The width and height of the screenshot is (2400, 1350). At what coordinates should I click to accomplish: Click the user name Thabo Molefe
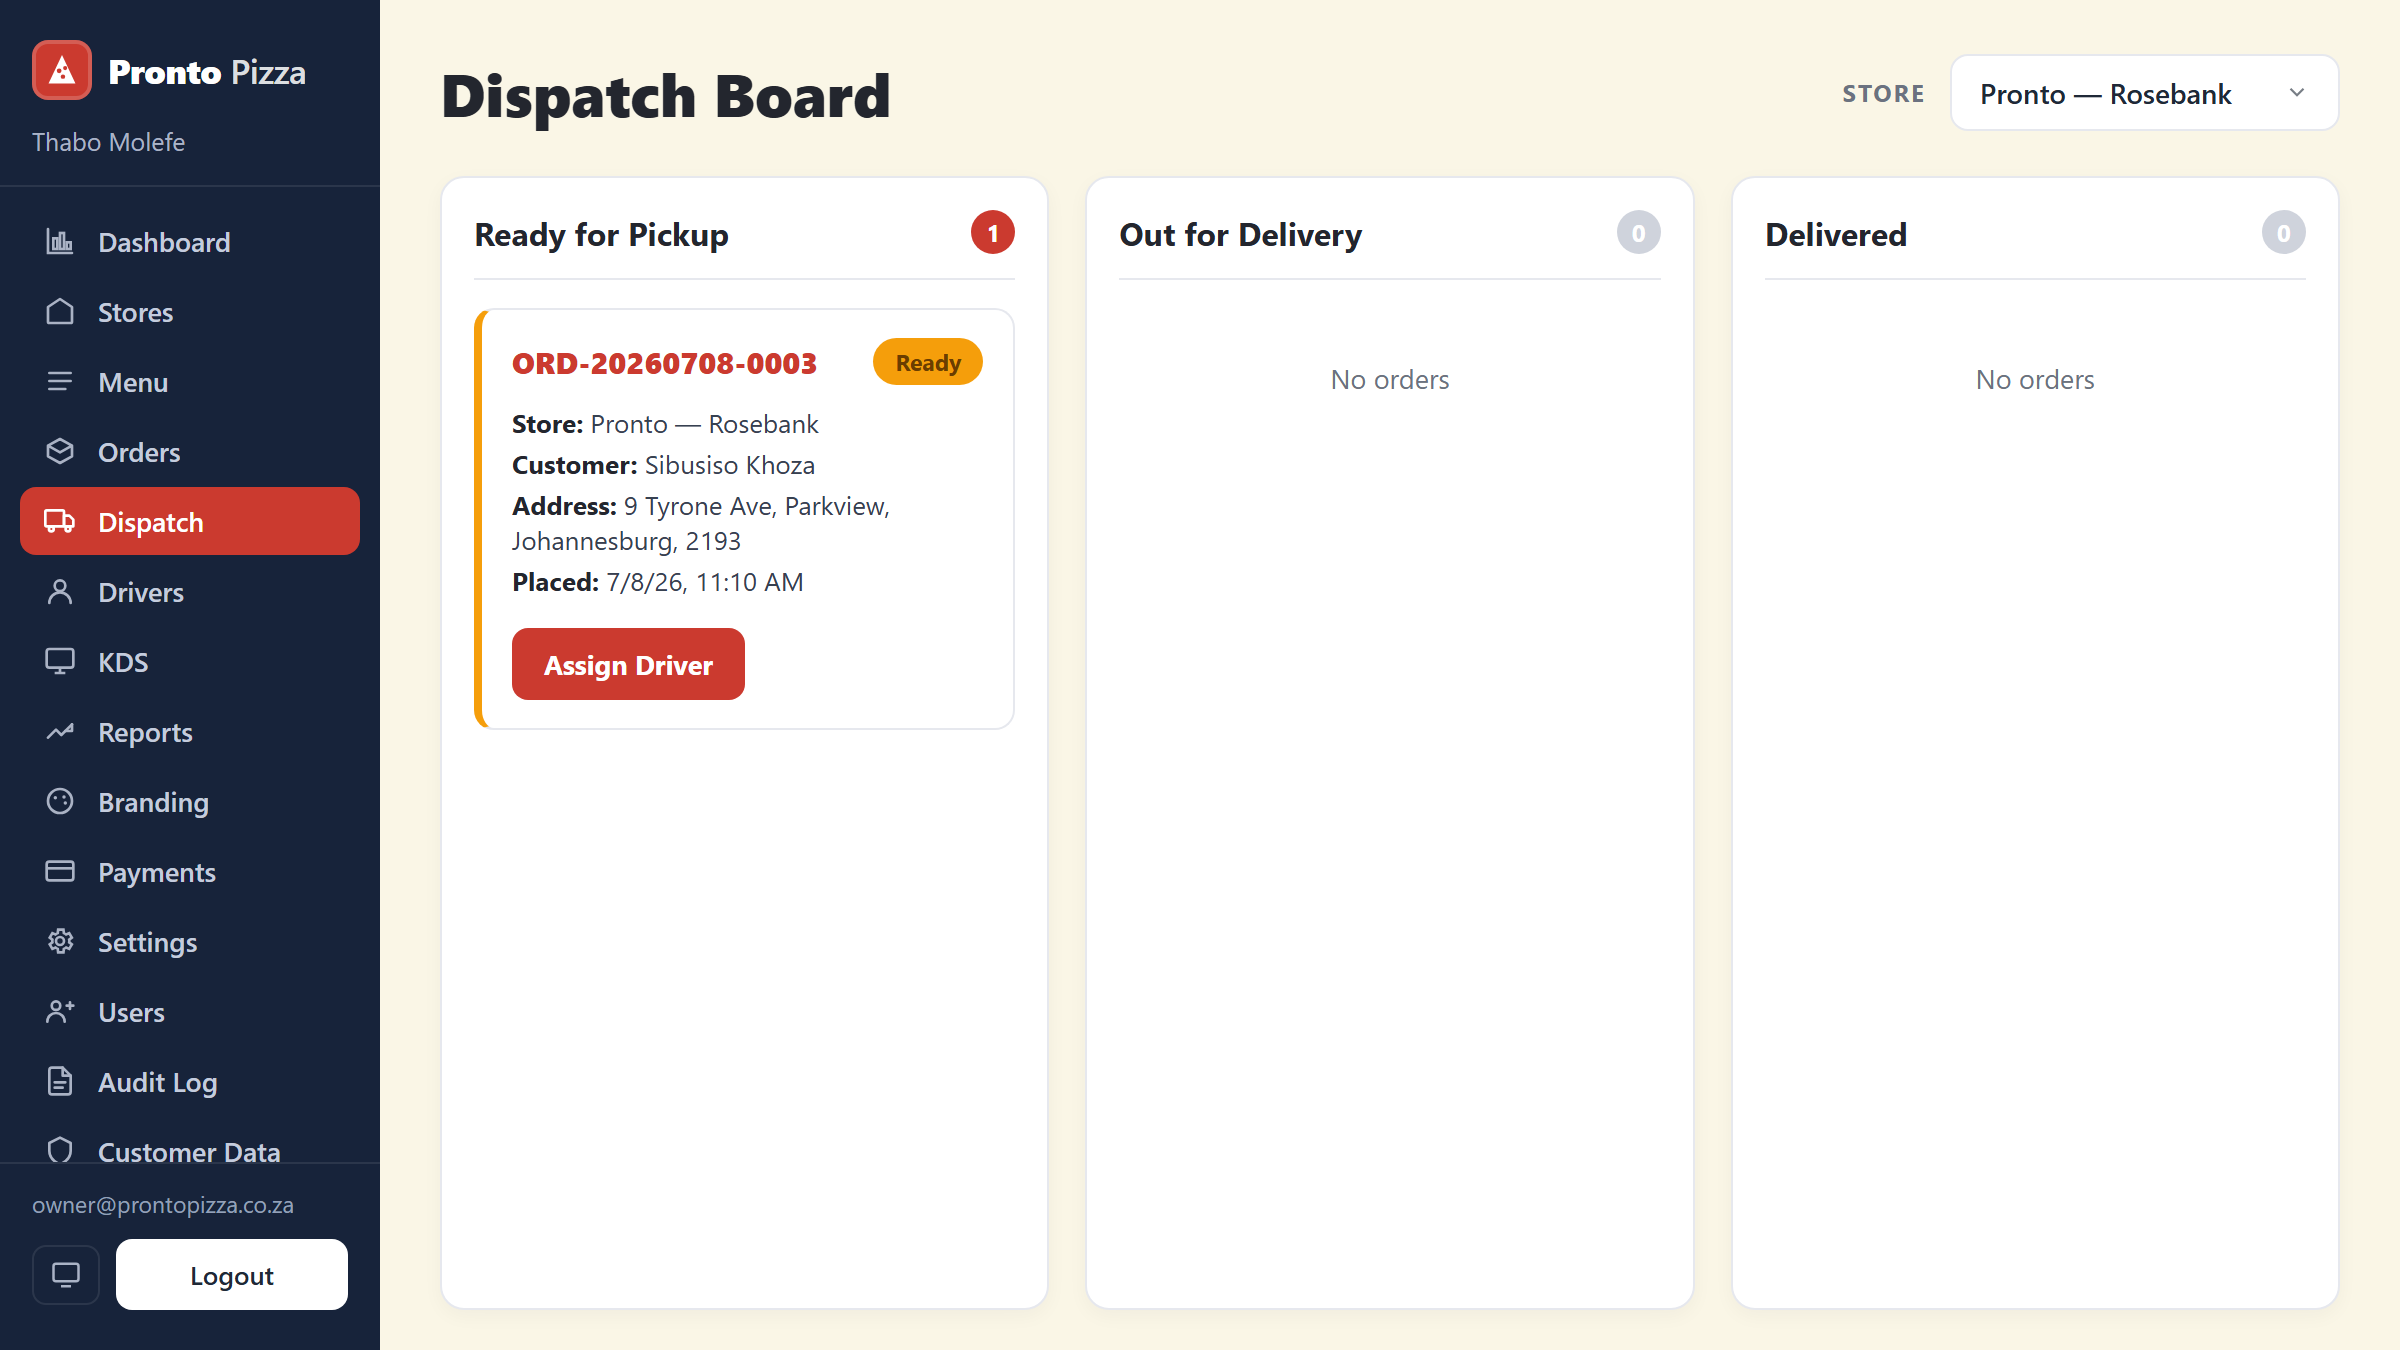pos(108,142)
